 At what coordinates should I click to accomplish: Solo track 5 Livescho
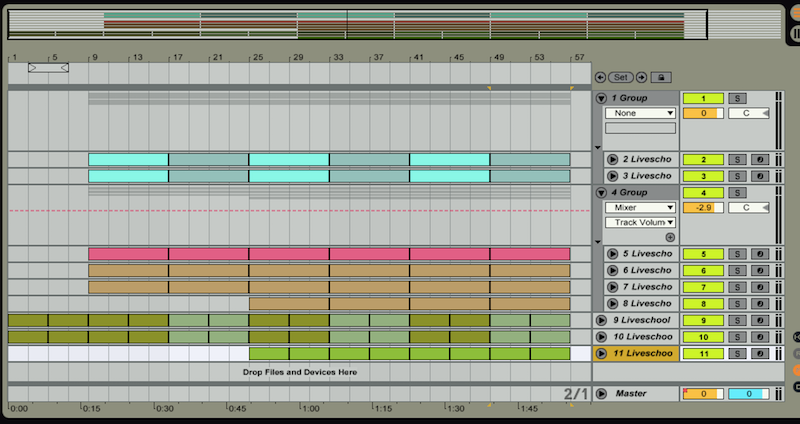pyautogui.click(x=737, y=254)
